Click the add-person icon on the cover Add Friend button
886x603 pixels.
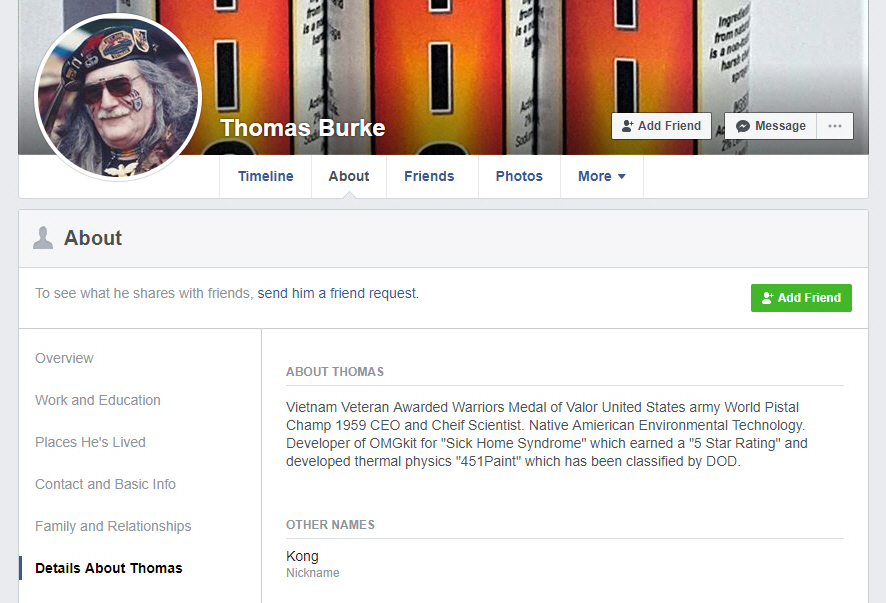pyautogui.click(x=627, y=126)
